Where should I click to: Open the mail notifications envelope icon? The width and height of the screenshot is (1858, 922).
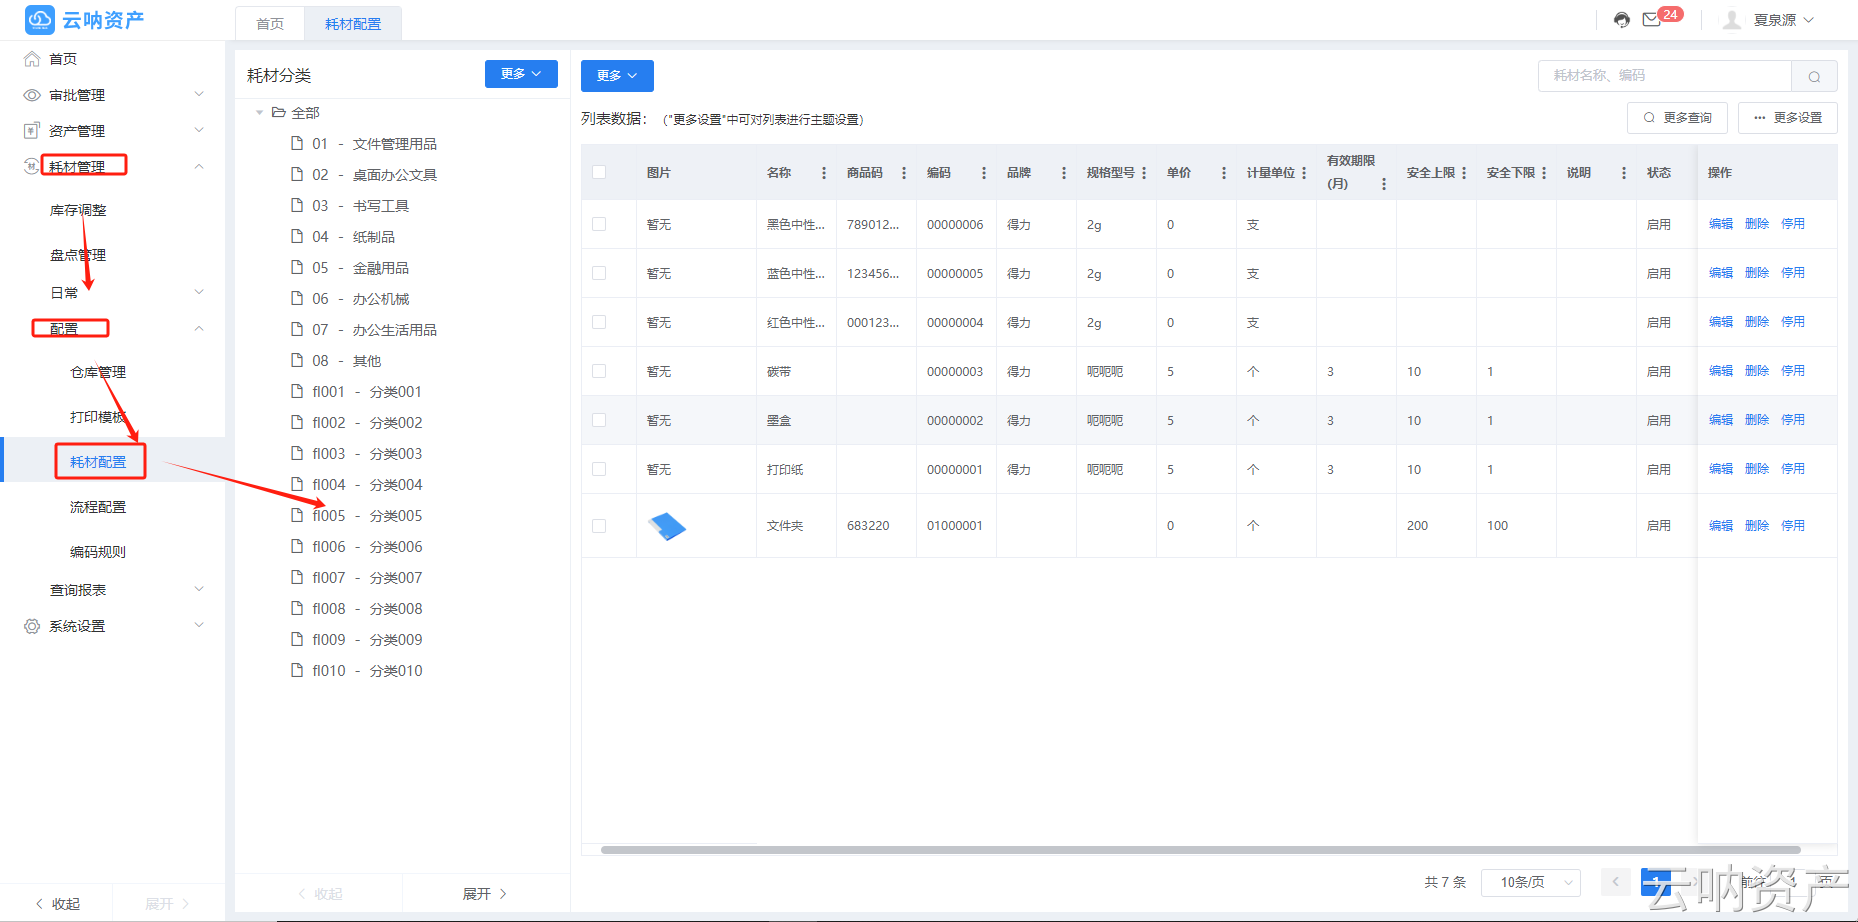(x=1652, y=20)
